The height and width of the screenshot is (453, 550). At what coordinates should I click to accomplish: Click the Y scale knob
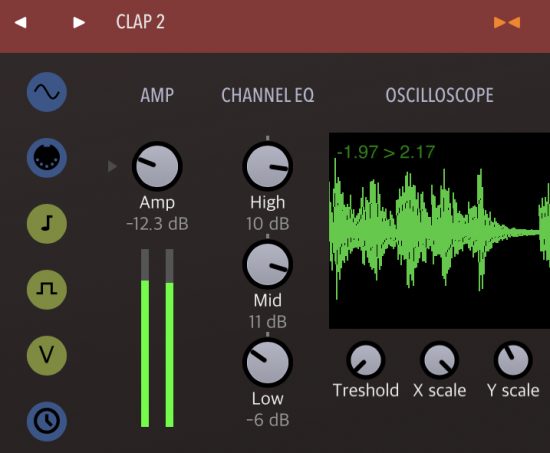coord(513,360)
